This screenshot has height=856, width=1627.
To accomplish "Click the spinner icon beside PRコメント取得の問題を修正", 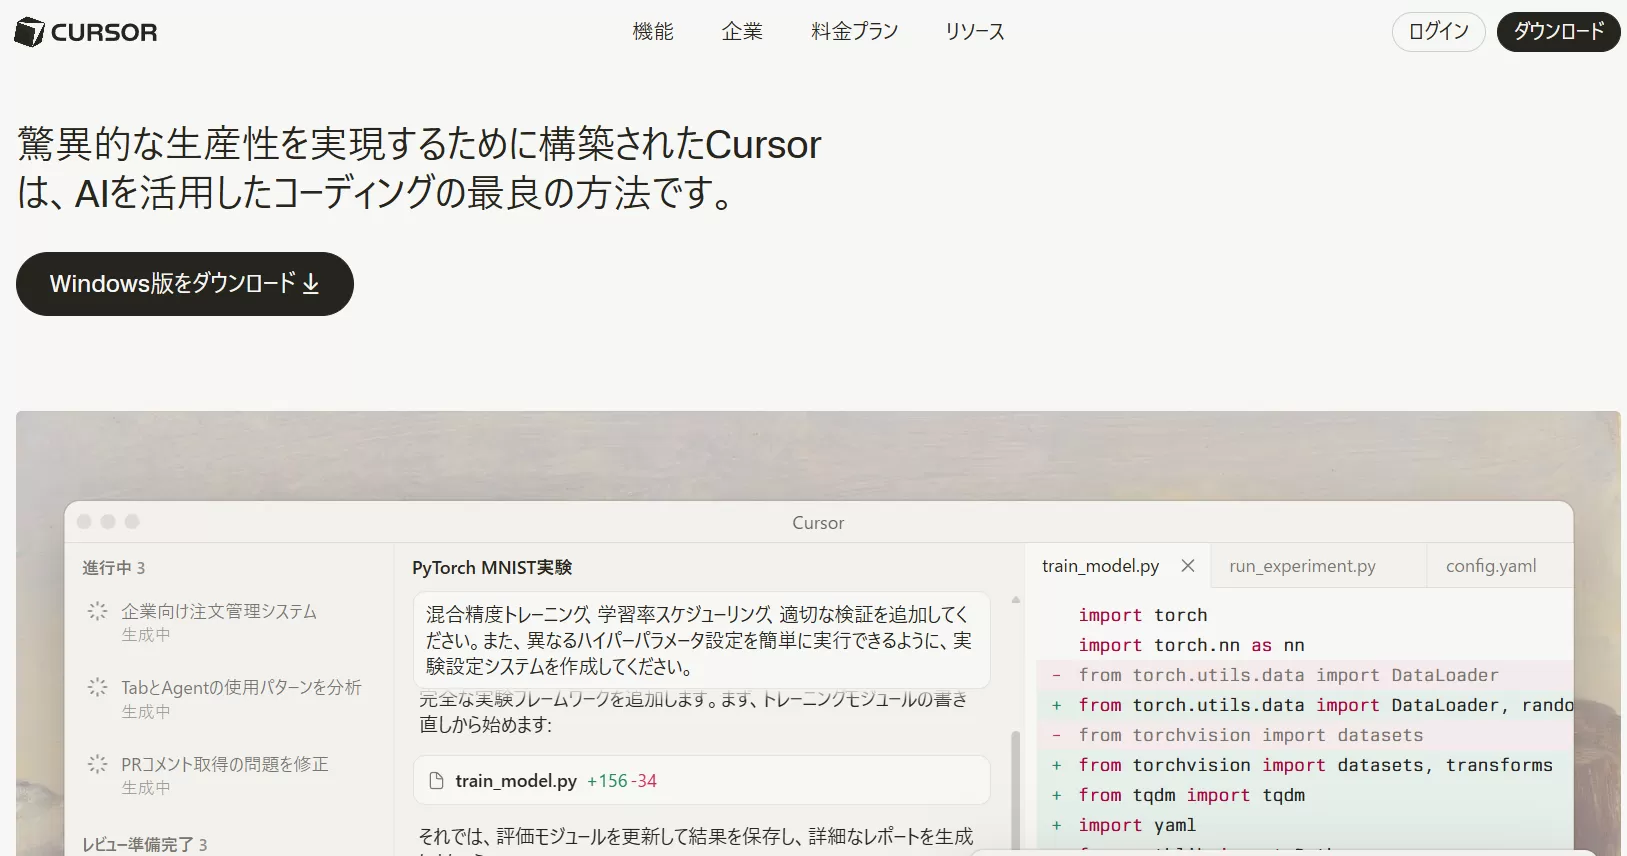I will [97, 764].
